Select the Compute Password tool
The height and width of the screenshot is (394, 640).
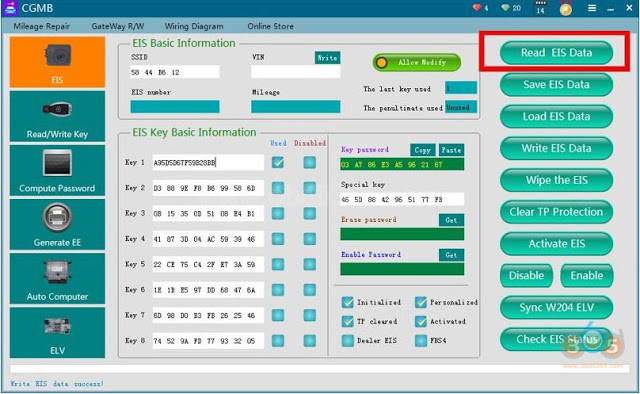(57, 170)
